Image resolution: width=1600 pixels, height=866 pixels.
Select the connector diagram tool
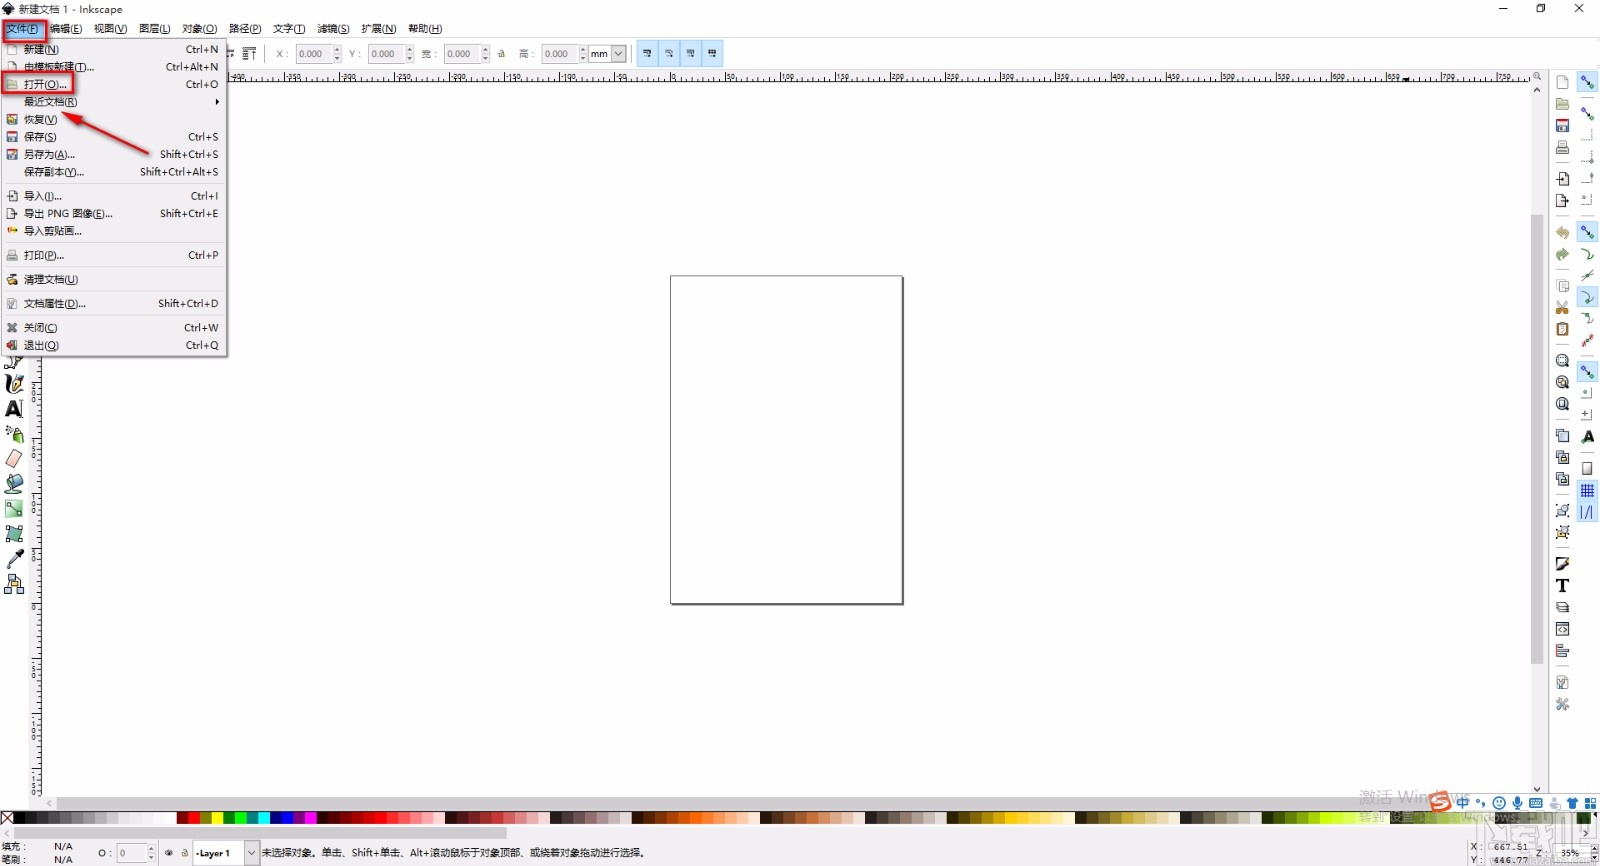[x=14, y=584]
